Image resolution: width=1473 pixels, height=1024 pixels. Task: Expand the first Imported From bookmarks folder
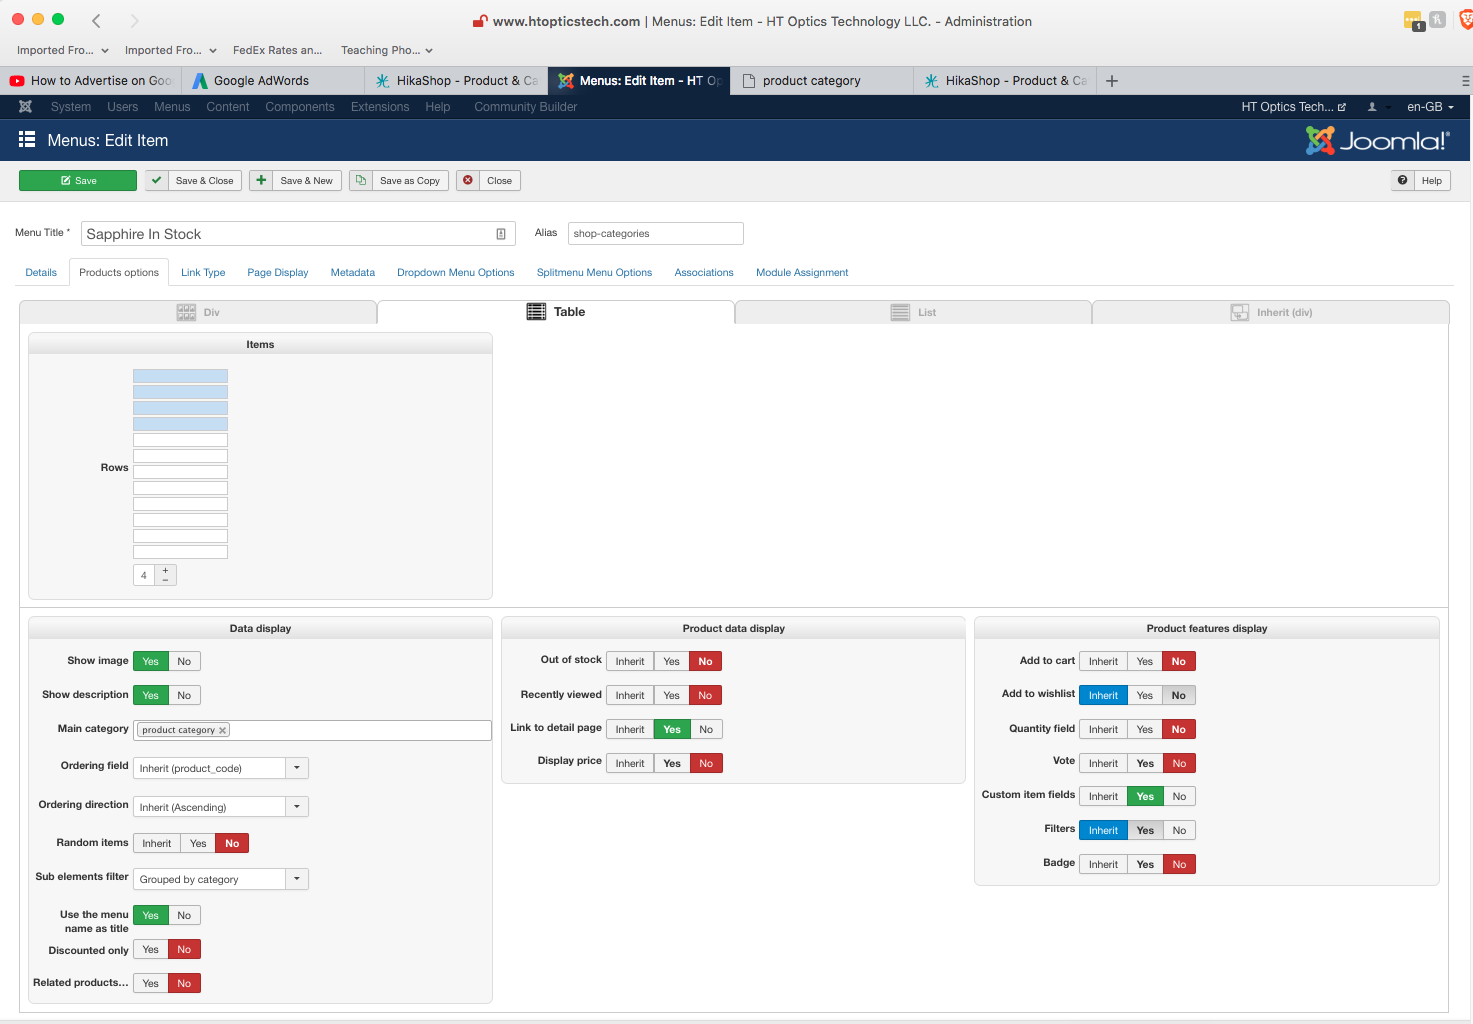click(63, 50)
